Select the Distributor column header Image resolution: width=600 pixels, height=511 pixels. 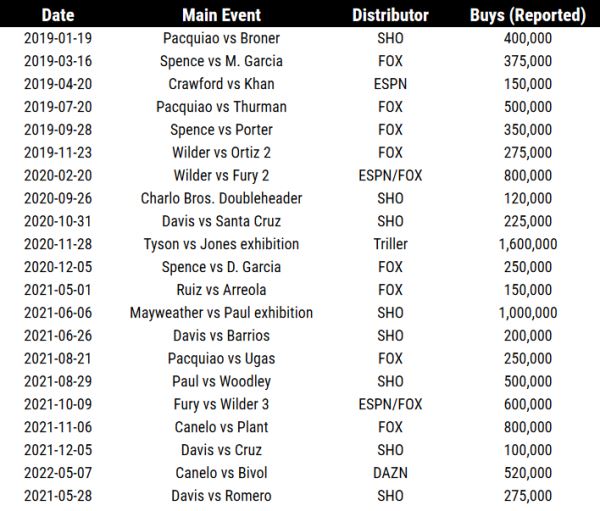coord(390,15)
